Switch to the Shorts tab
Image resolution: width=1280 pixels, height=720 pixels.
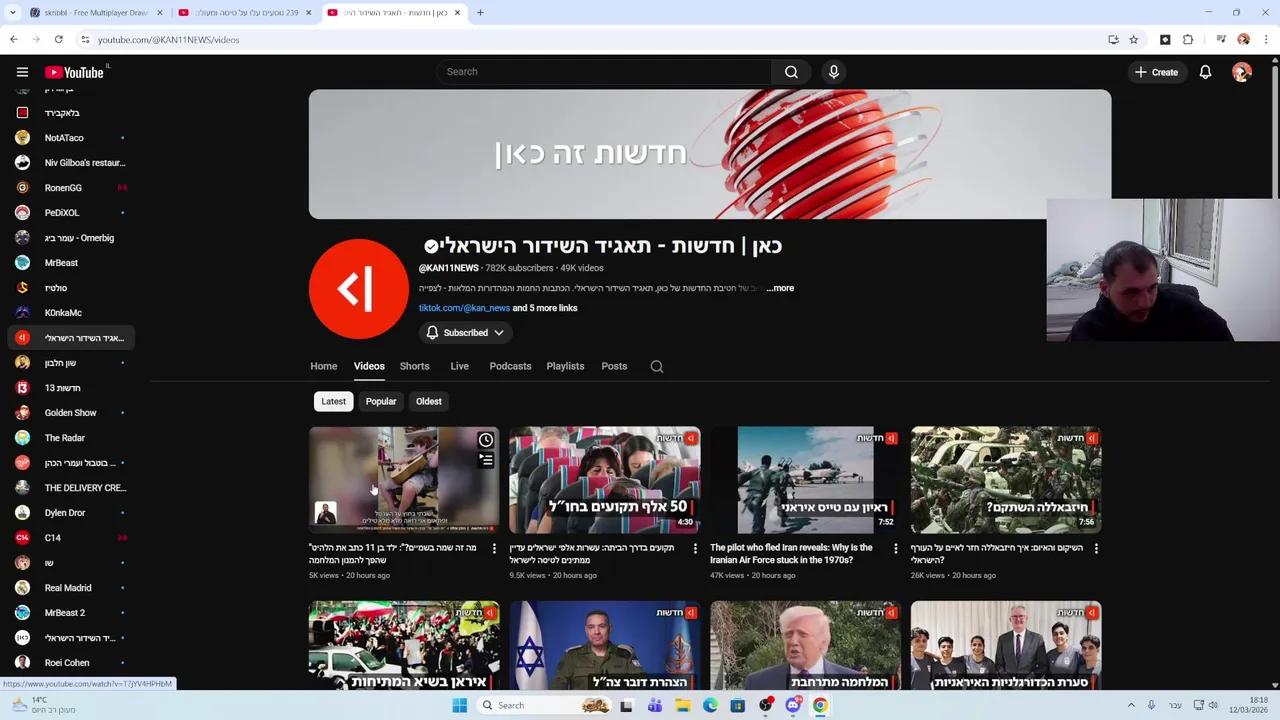414,366
